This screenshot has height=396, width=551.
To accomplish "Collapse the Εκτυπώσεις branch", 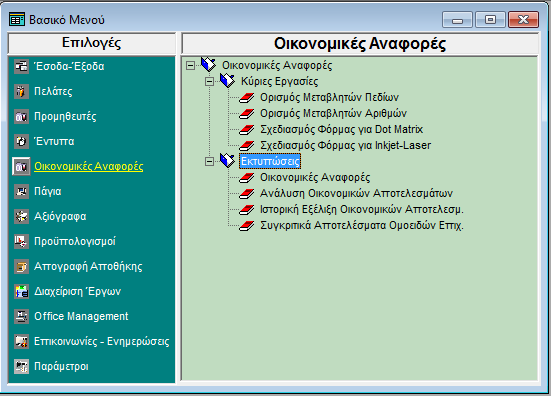I will (209, 162).
